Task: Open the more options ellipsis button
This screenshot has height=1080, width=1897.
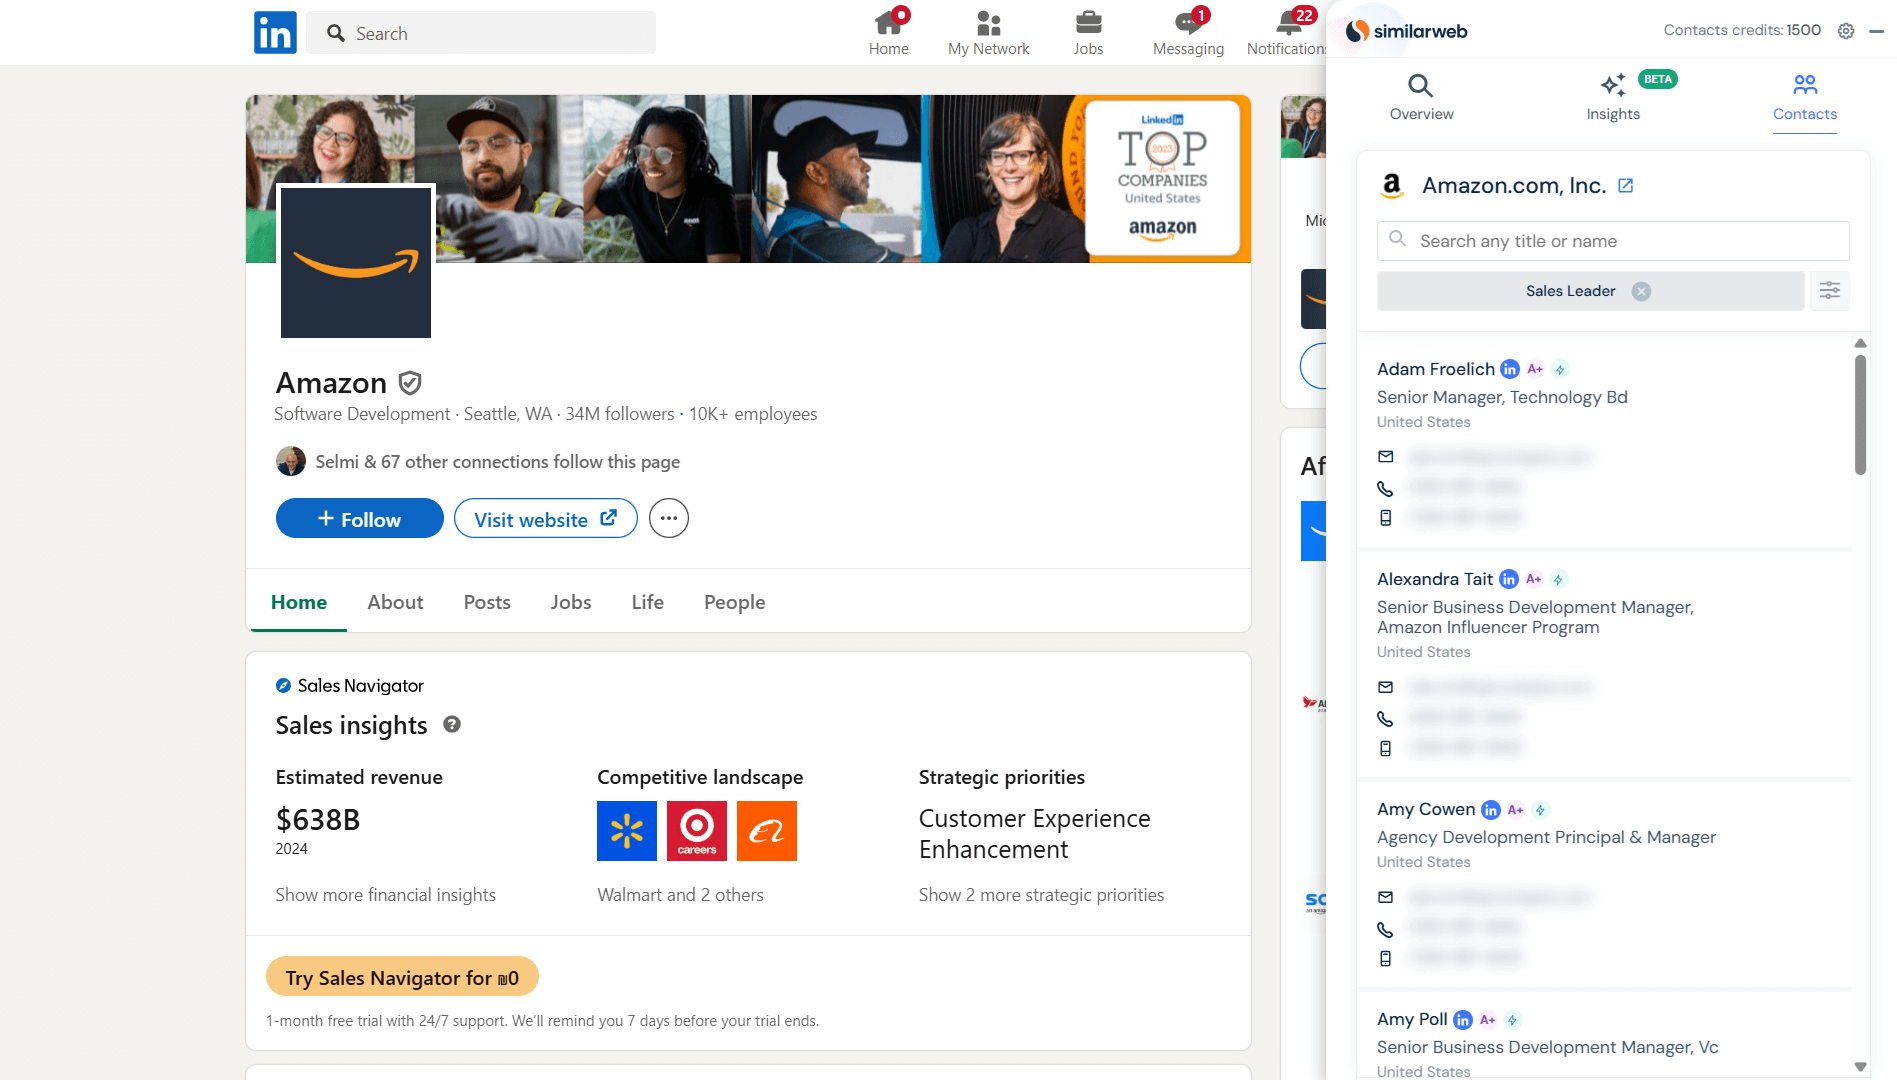Action: coord(669,518)
